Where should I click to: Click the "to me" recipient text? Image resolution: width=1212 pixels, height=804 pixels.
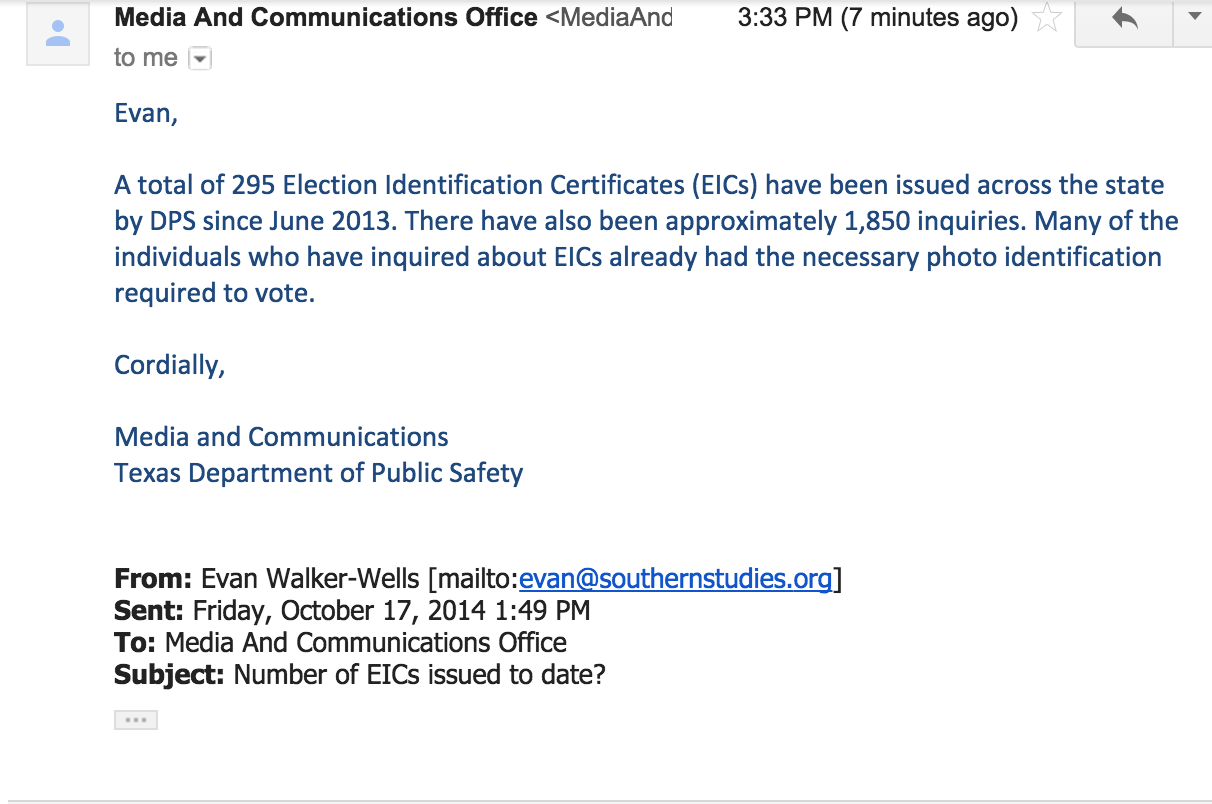pyautogui.click(x=146, y=58)
